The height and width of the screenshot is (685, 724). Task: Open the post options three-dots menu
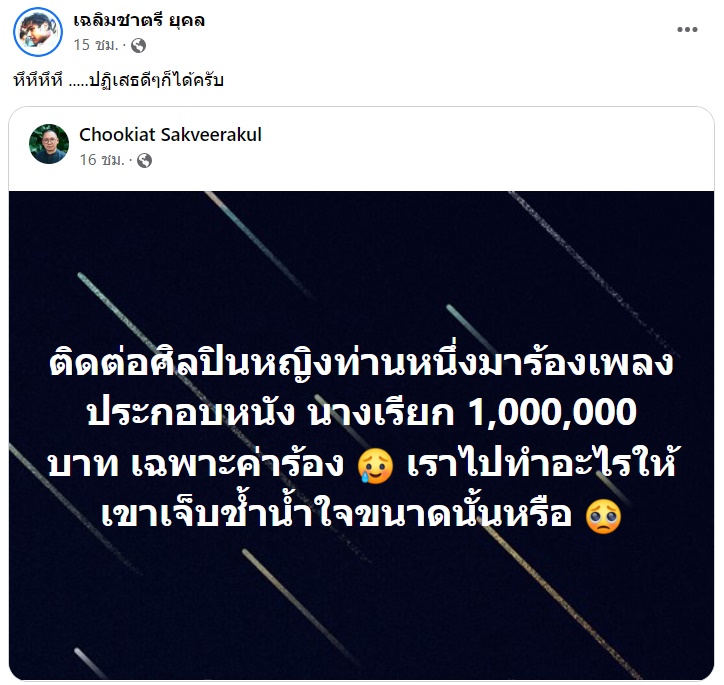[687, 30]
